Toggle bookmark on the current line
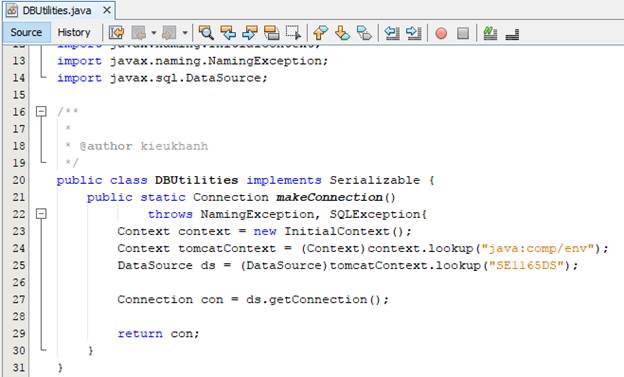This screenshot has height=377, width=624. pyautogui.click(x=364, y=33)
